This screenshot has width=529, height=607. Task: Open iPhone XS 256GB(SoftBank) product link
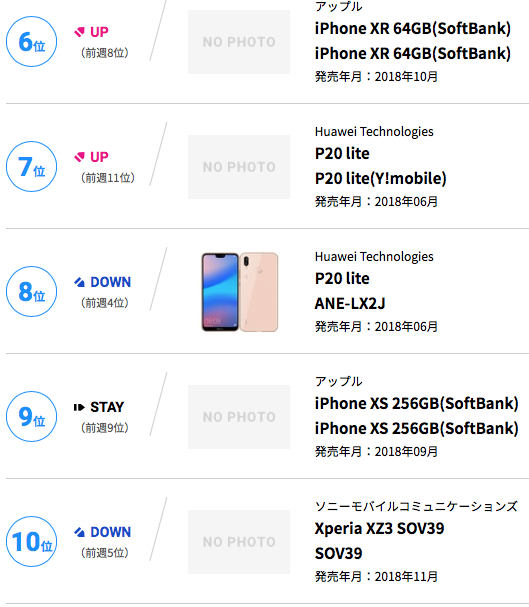tap(416, 404)
